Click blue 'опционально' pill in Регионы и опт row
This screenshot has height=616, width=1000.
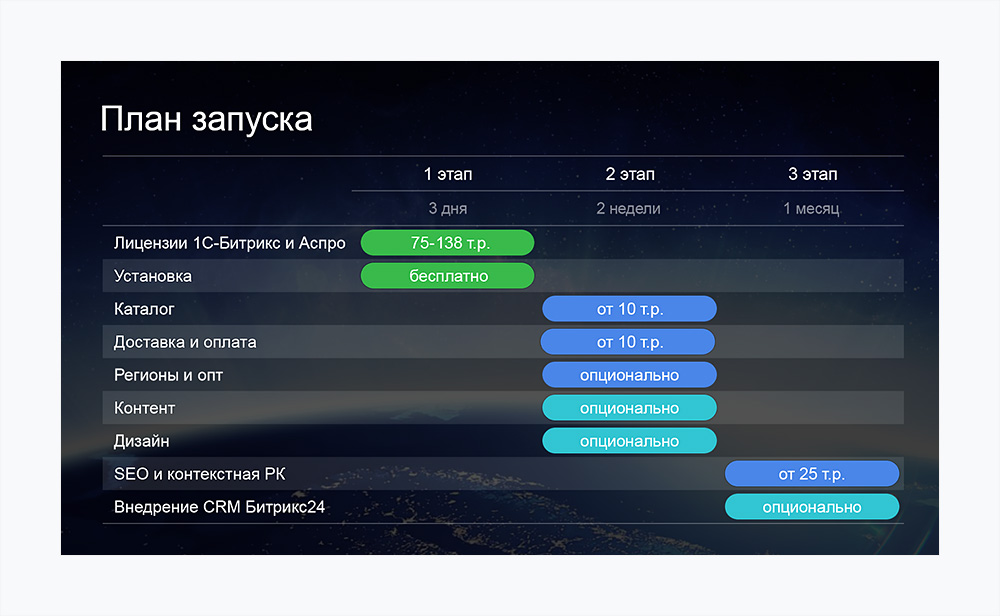(x=629, y=375)
